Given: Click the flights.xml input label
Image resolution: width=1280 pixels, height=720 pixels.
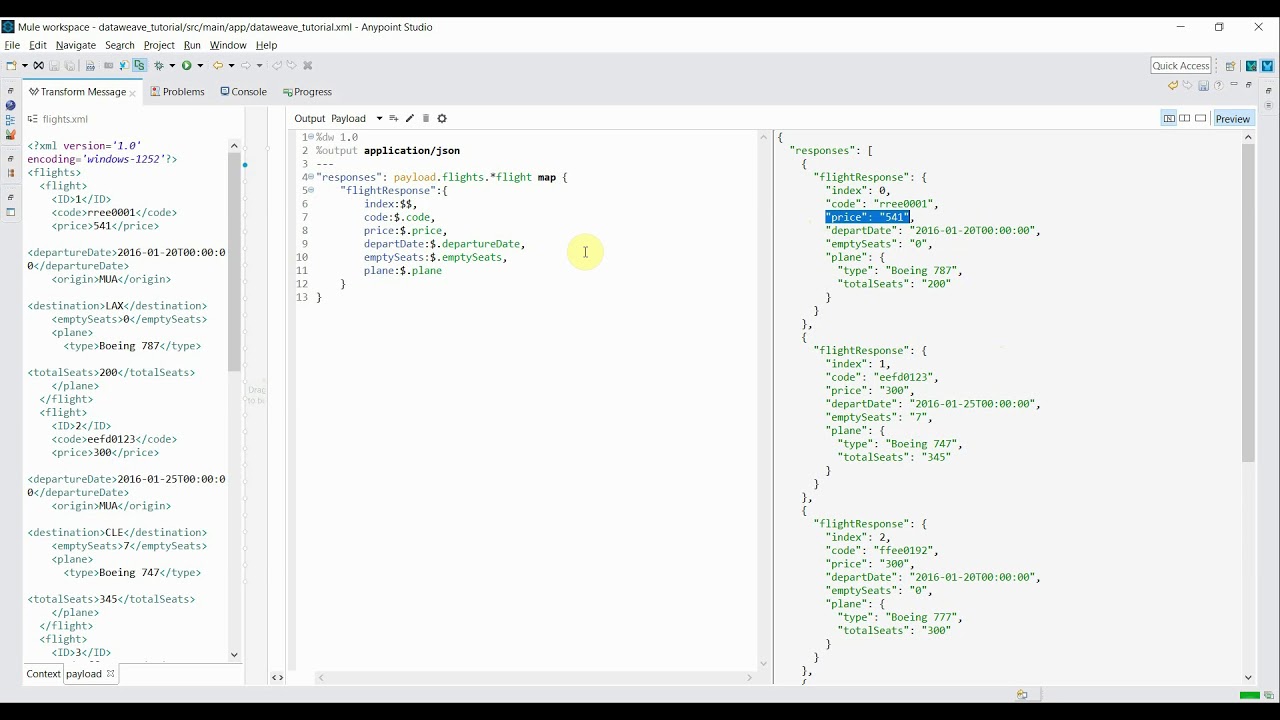Looking at the screenshot, I should point(65,120).
